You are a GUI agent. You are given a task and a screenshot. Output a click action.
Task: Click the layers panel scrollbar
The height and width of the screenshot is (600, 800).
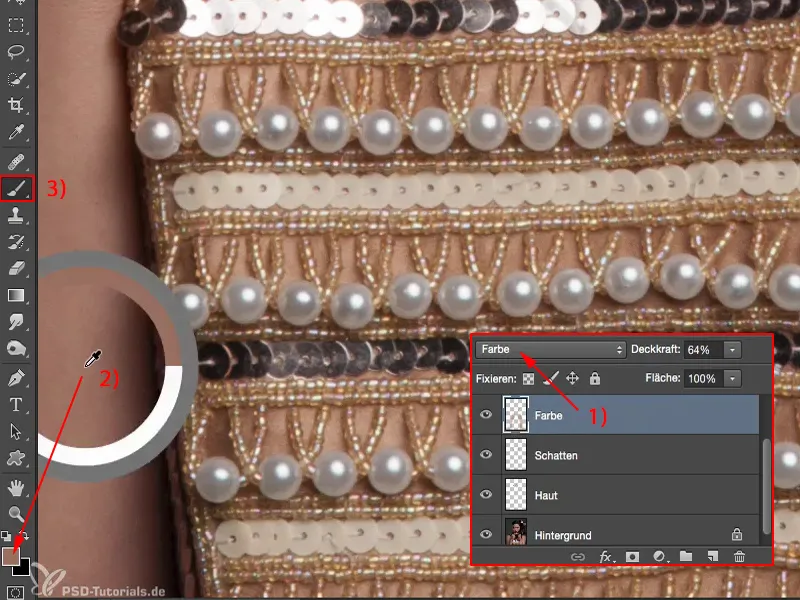(x=766, y=485)
